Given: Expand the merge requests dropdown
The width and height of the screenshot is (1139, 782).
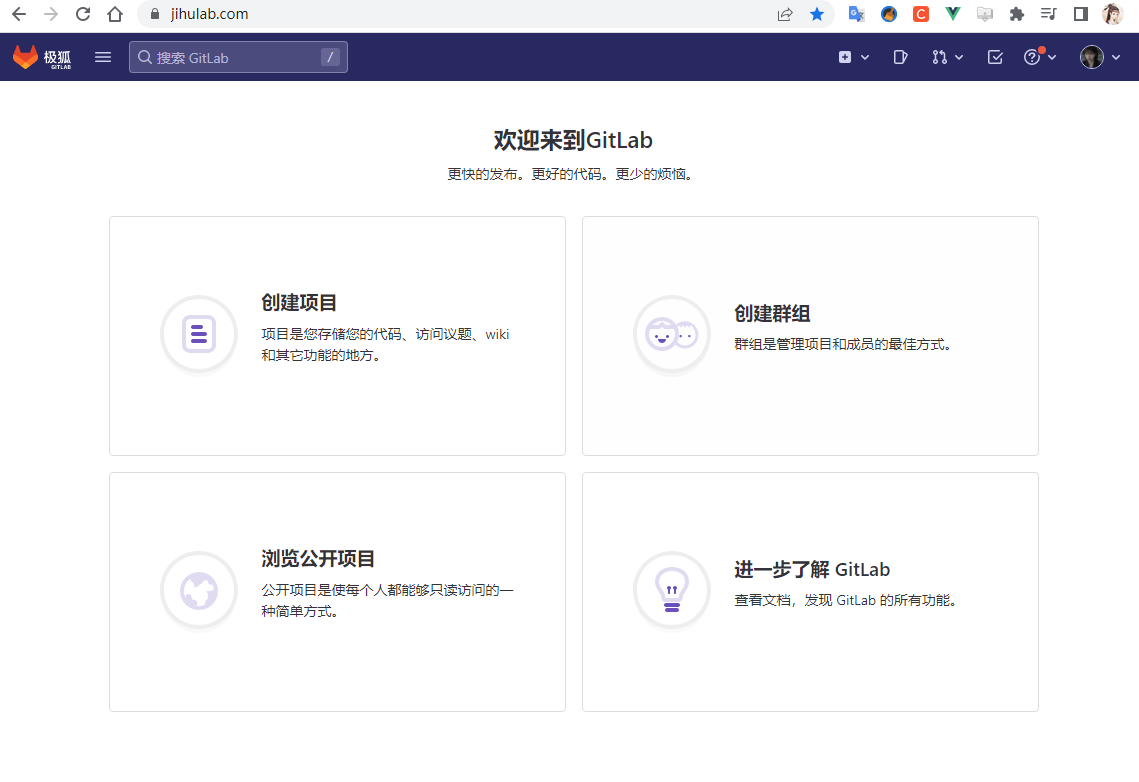Looking at the screenshot, I should (947, 57).
